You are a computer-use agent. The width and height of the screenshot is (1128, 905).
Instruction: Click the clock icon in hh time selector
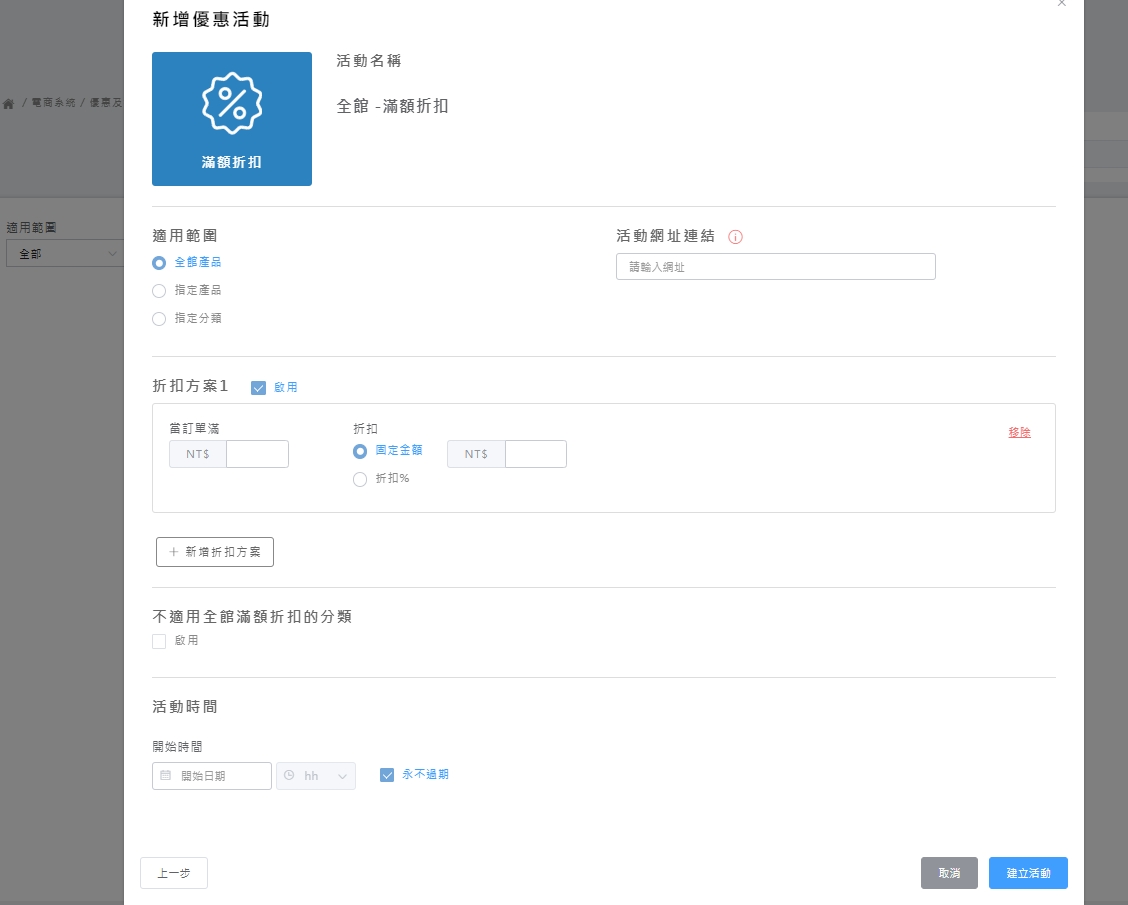[x=290, y=775]
